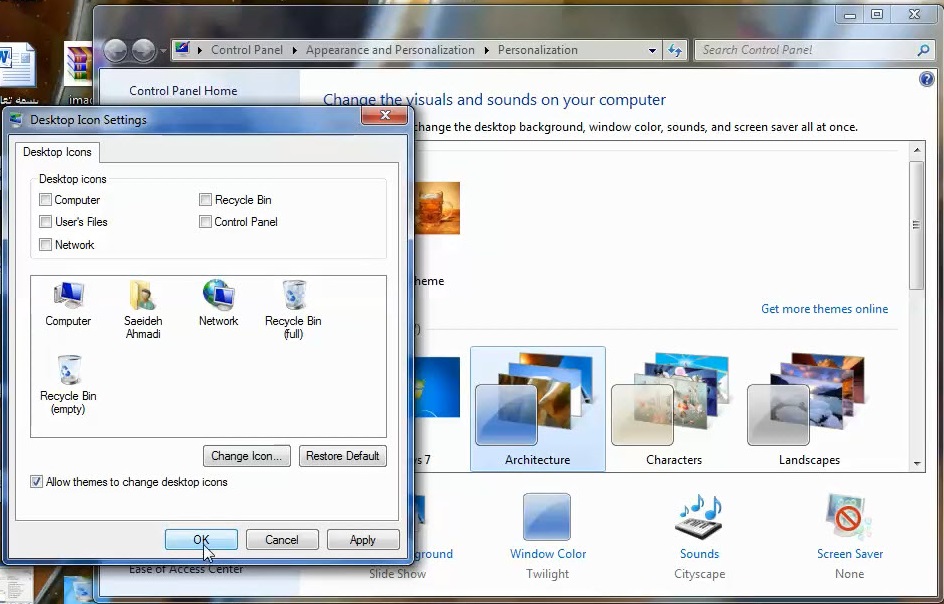
Task: Select the Recycle Bin (full) icon
Action: pos(294,295)
